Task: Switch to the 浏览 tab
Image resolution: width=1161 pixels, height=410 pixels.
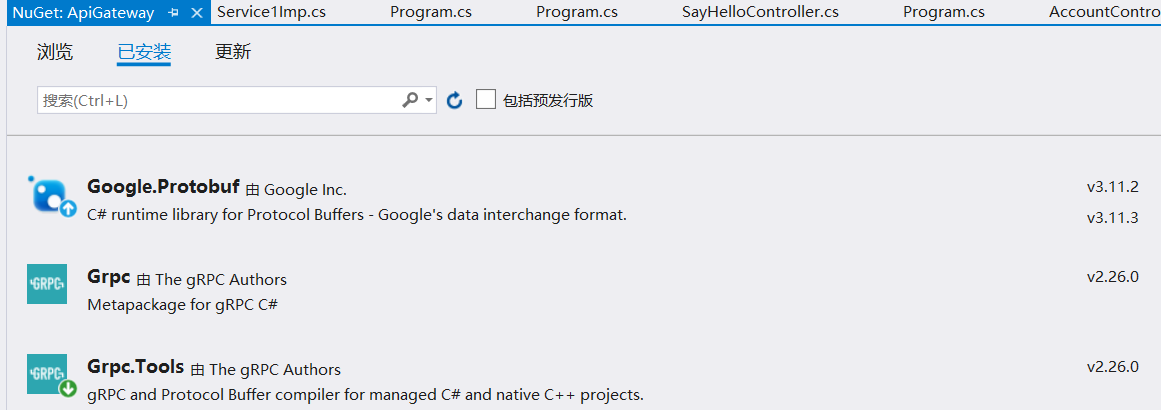Action: tap(55, 52)
